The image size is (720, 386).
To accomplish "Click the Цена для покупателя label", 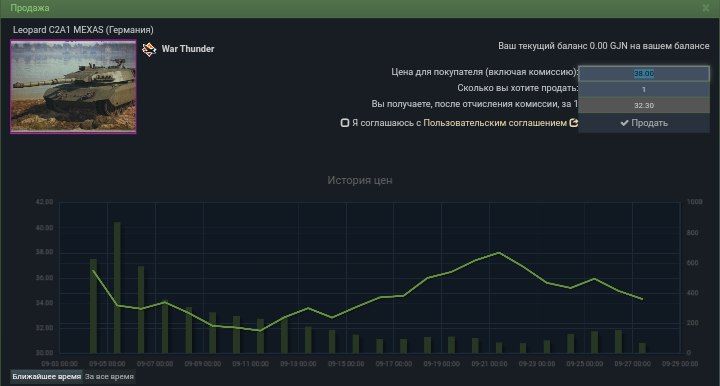I will (485, 72).
